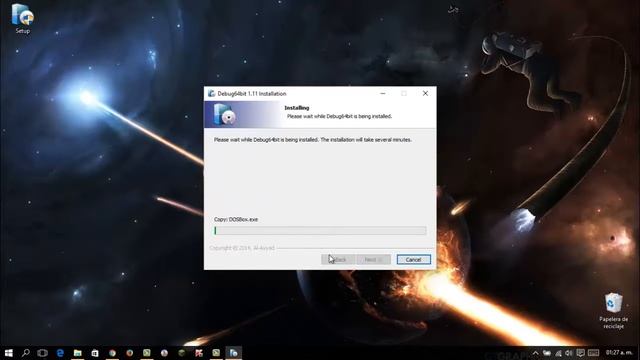Open the network status tray icon
The image size is (640, 360).
tap(558, 353)
